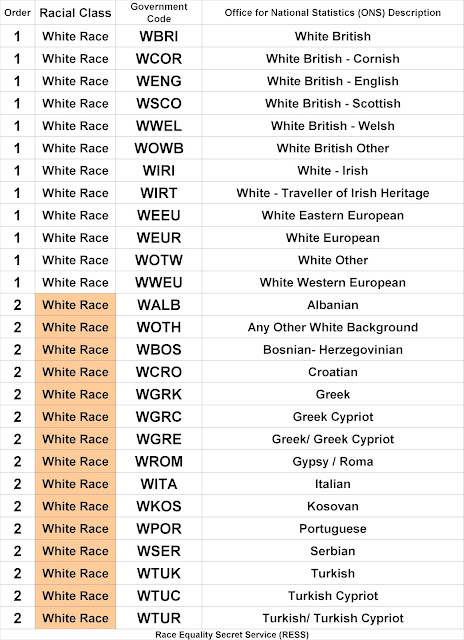Select the WEEU code cell
The image size is (464, 640).
(159, 216)
